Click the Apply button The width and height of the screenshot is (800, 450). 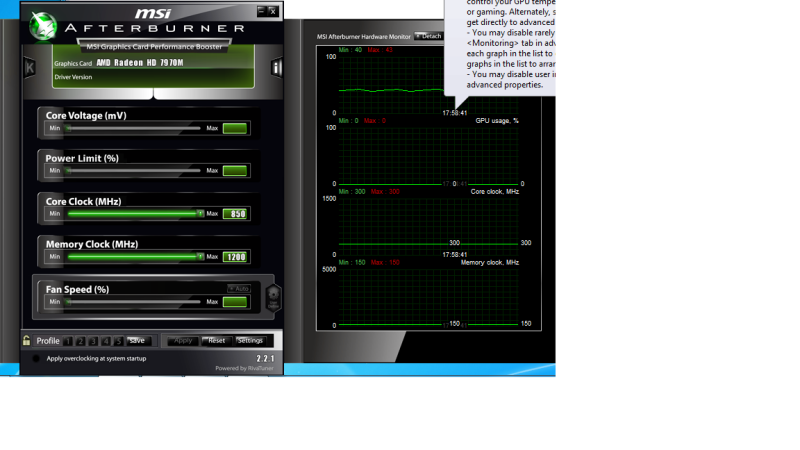(x=183, y=340)
